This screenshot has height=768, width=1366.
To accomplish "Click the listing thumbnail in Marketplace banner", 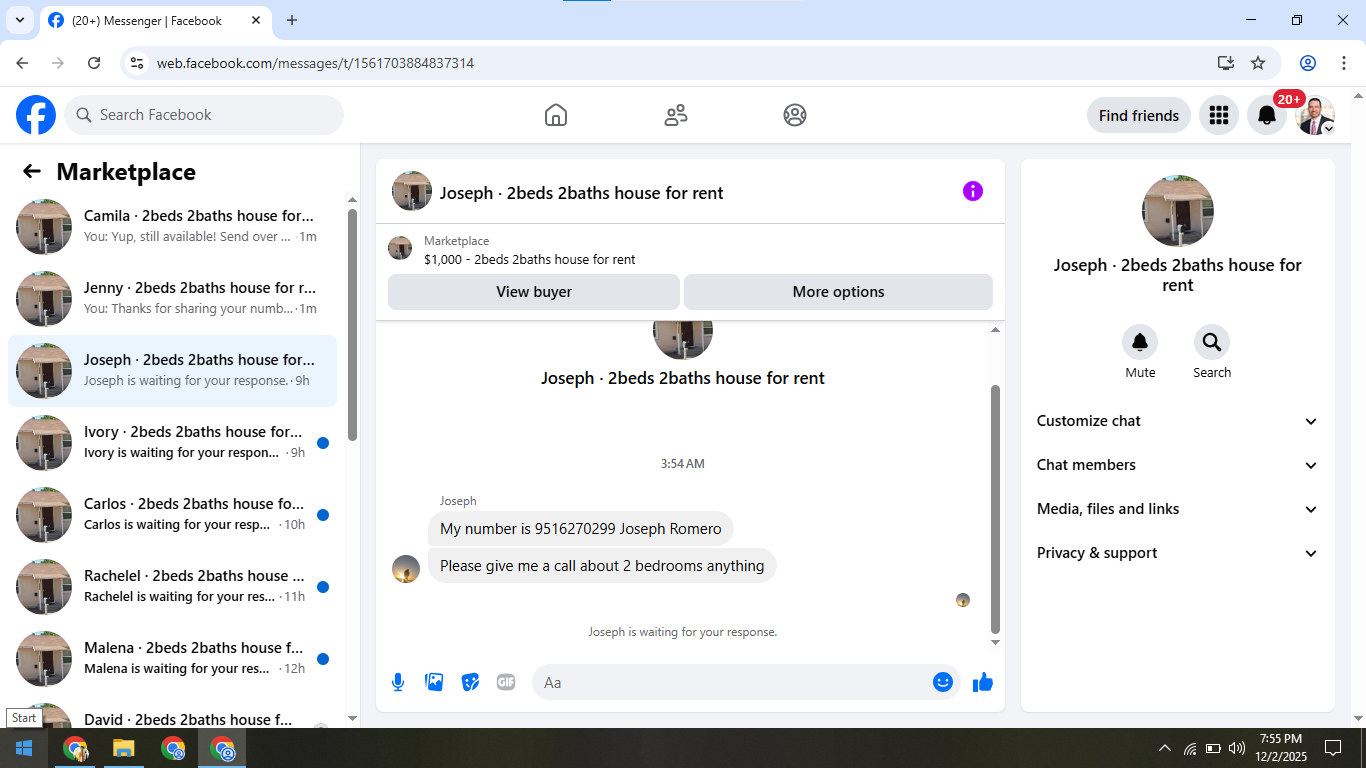I will (x=400, y=248).
